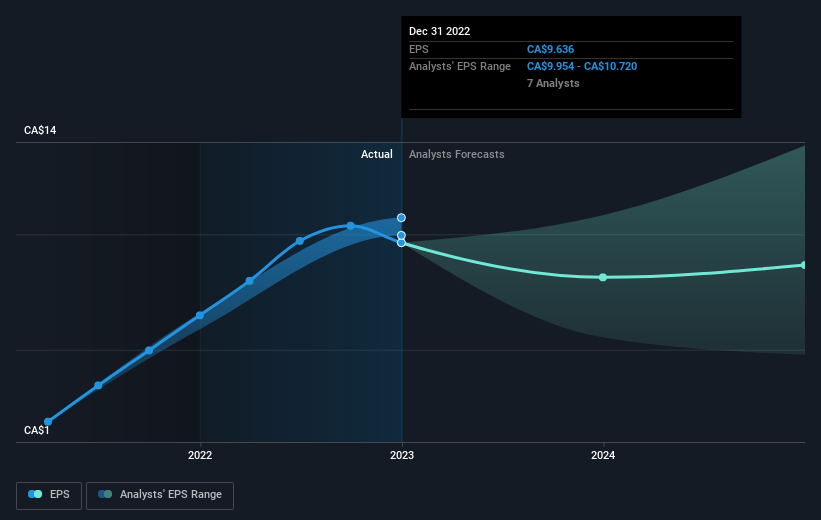Click the CA$1 y-axis label
This screenshot has width=821, height=520.
[37, 430]
